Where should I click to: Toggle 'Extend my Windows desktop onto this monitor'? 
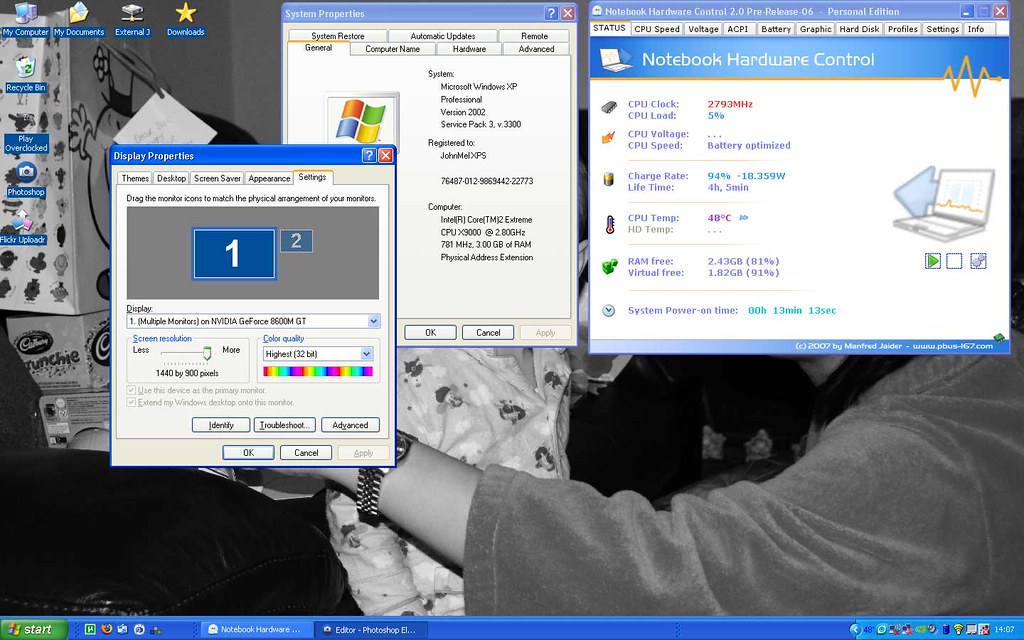click(x=211, y=402)
